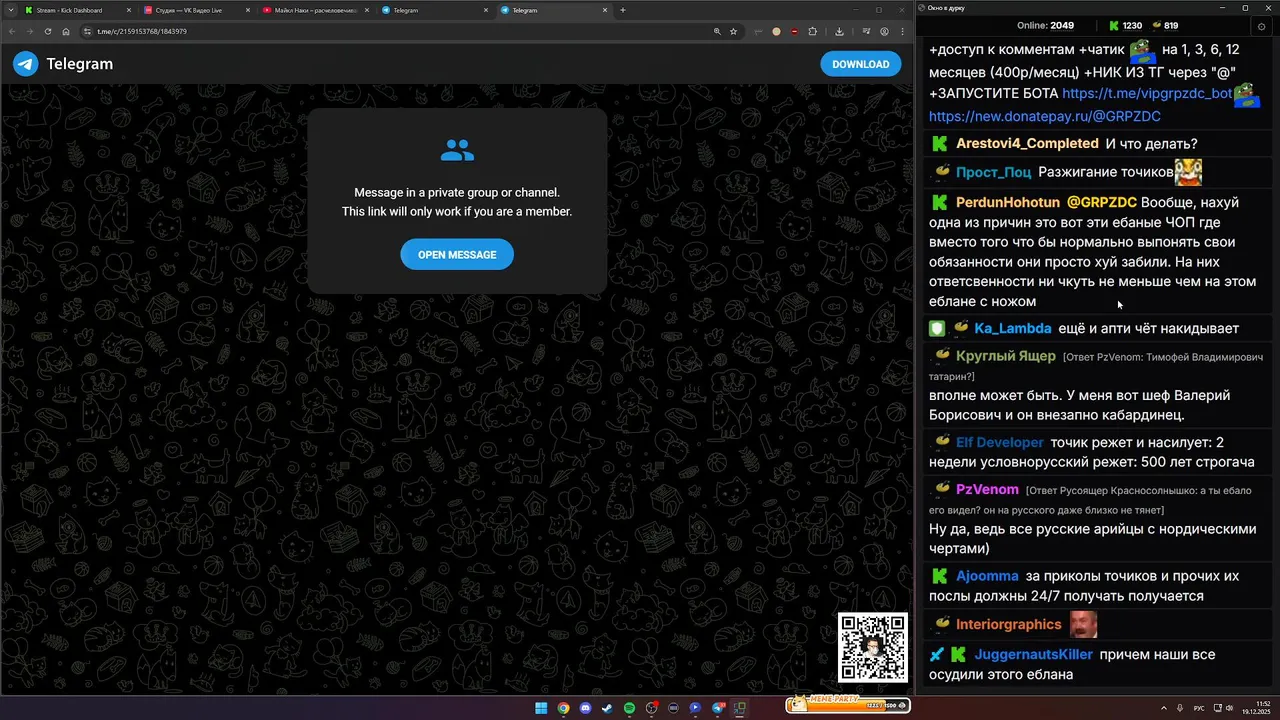Close the active Telegram tab

pos(605,10)
